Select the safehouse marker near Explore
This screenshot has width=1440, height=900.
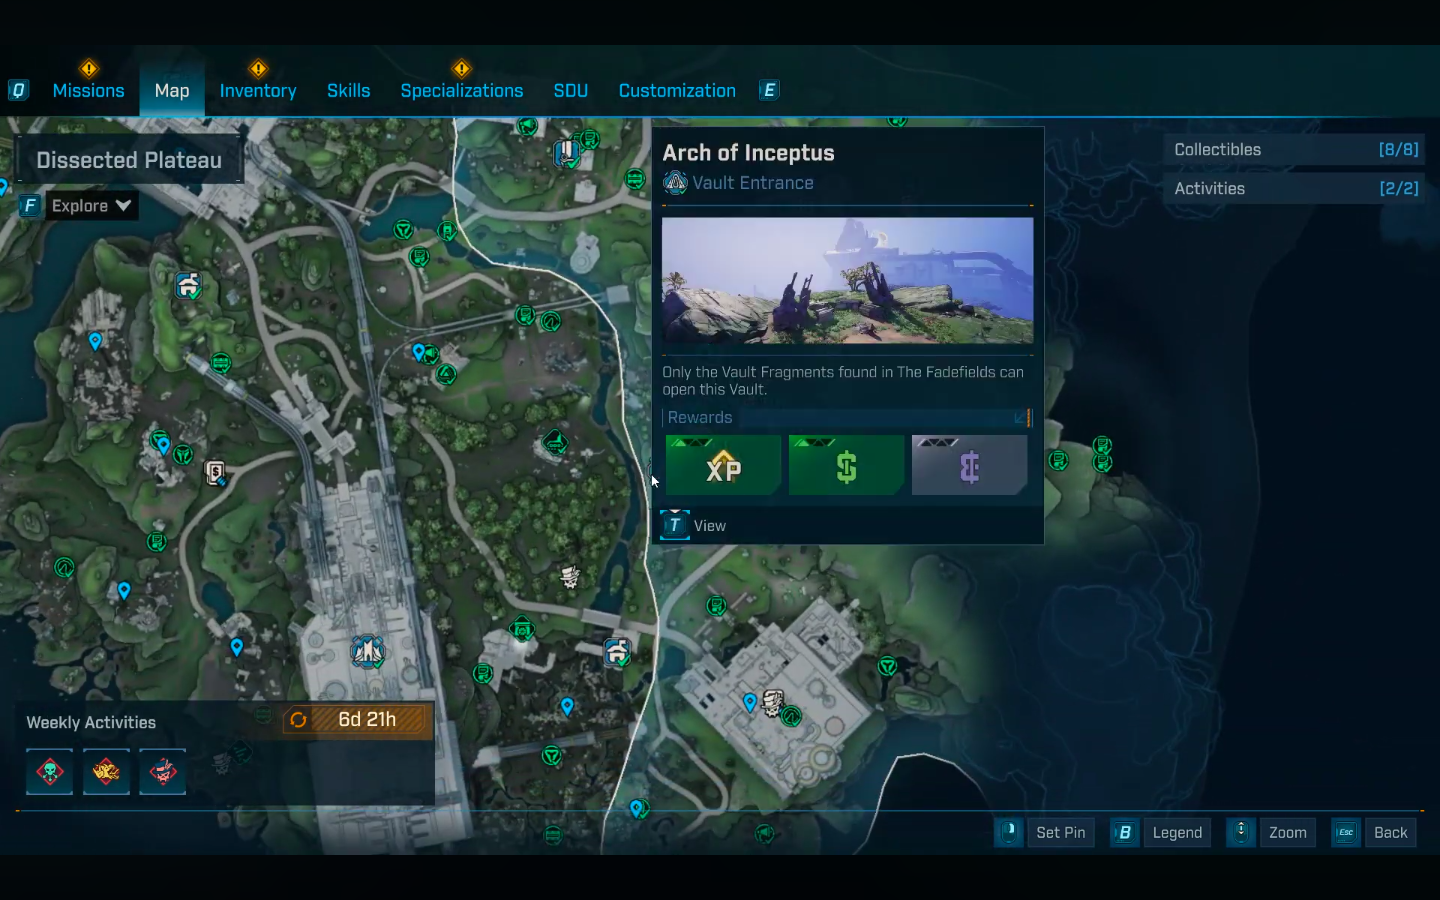(x=188, y=286)
